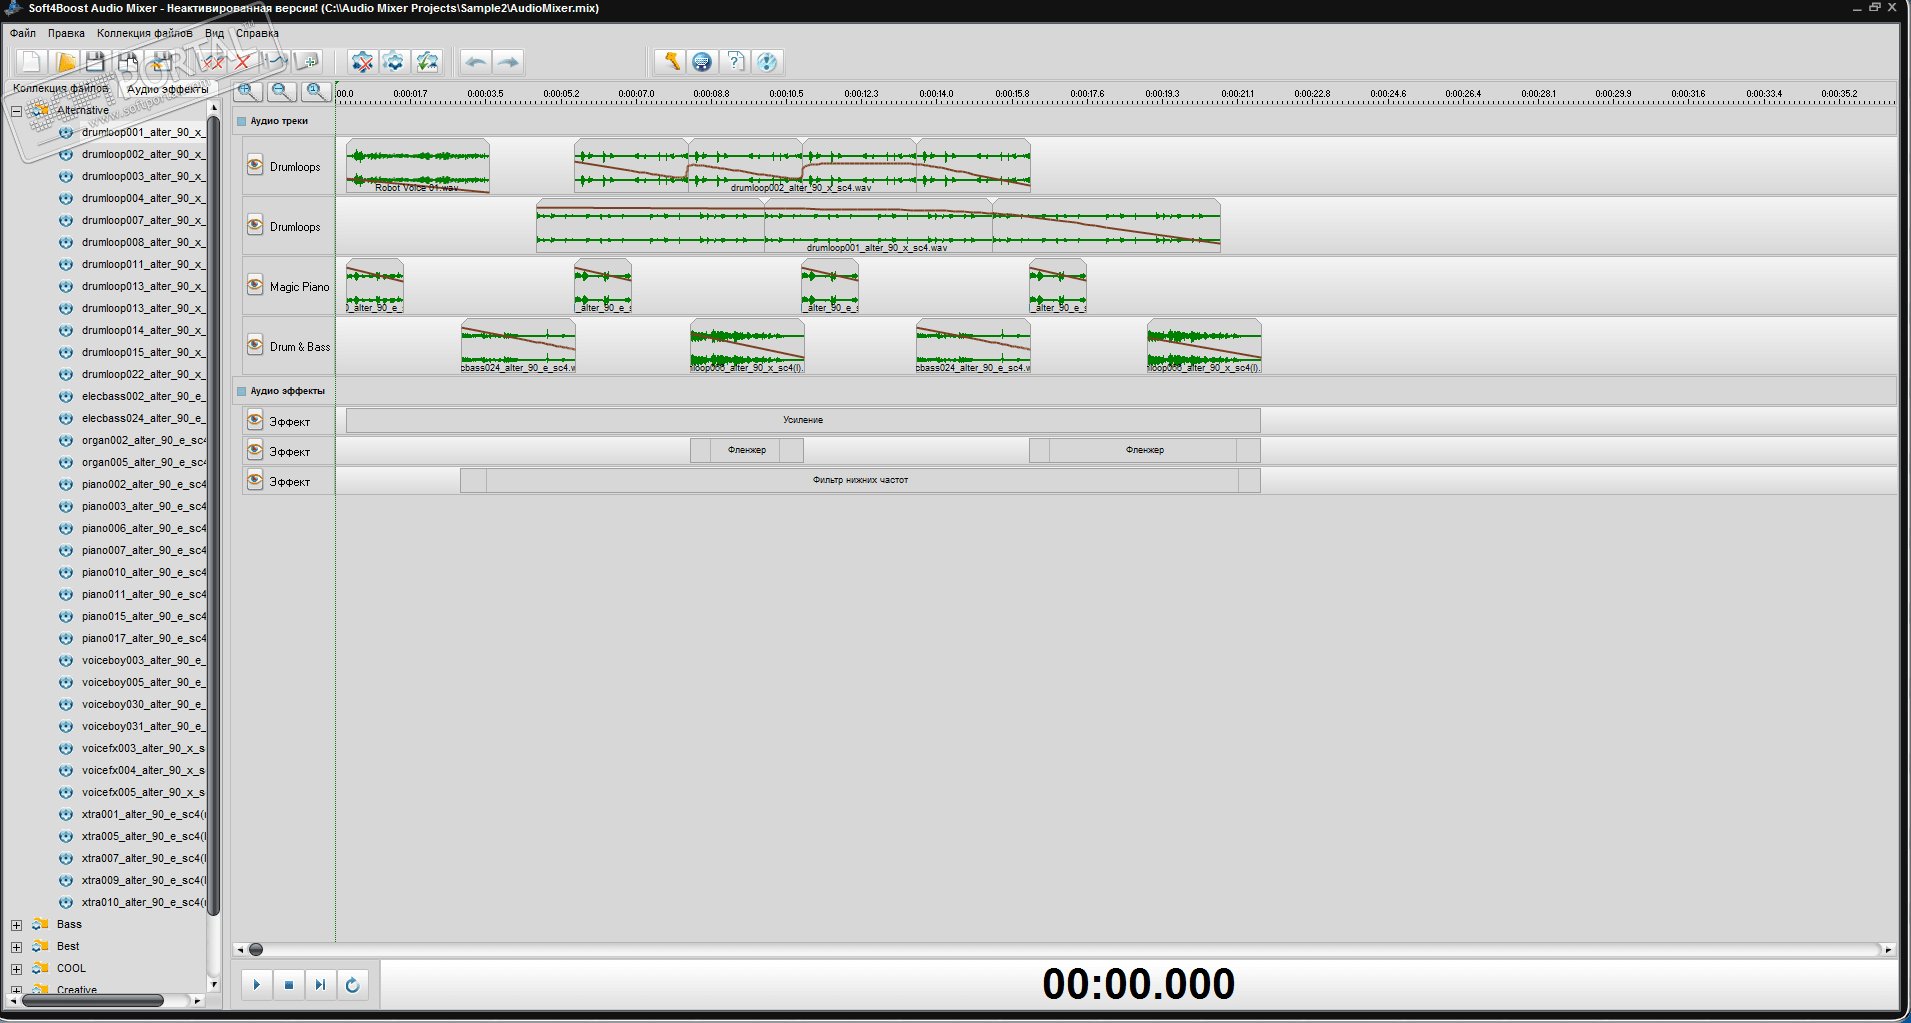This screenshot has height=1023, width=1911.
Task: Select the Robot Voice 01.wav clip
Action: pyautogui.click(x=418, y=166)
